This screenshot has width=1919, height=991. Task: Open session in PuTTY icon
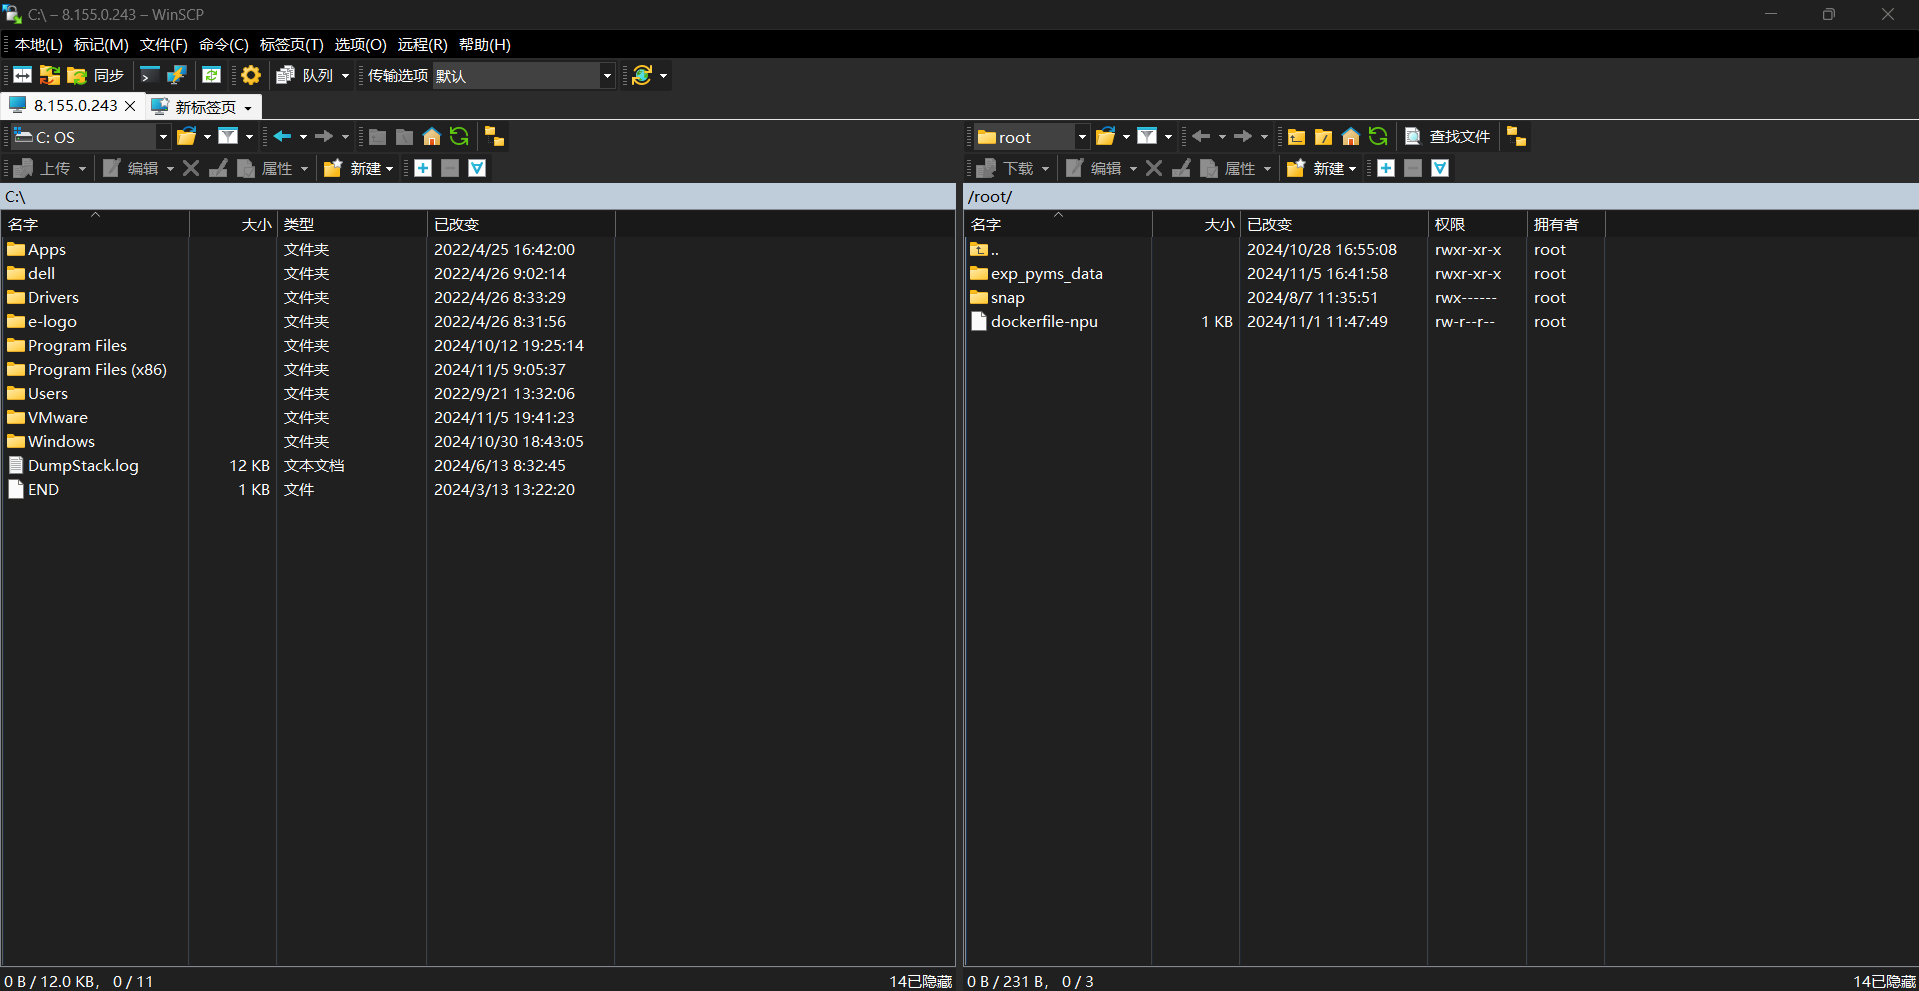177,75
